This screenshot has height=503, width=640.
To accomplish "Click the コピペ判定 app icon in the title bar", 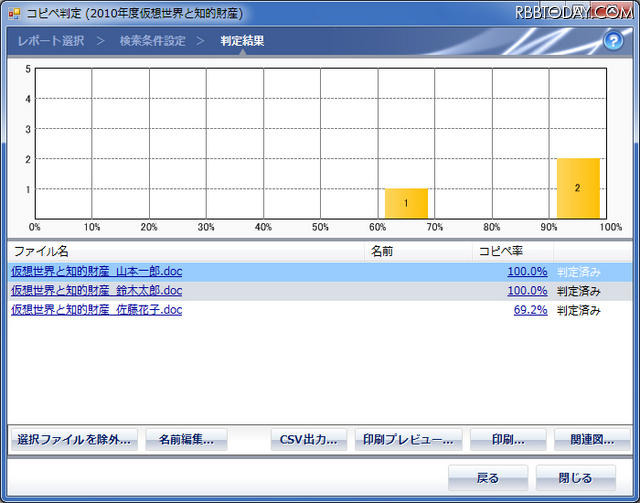I will (x=14, y=14).
